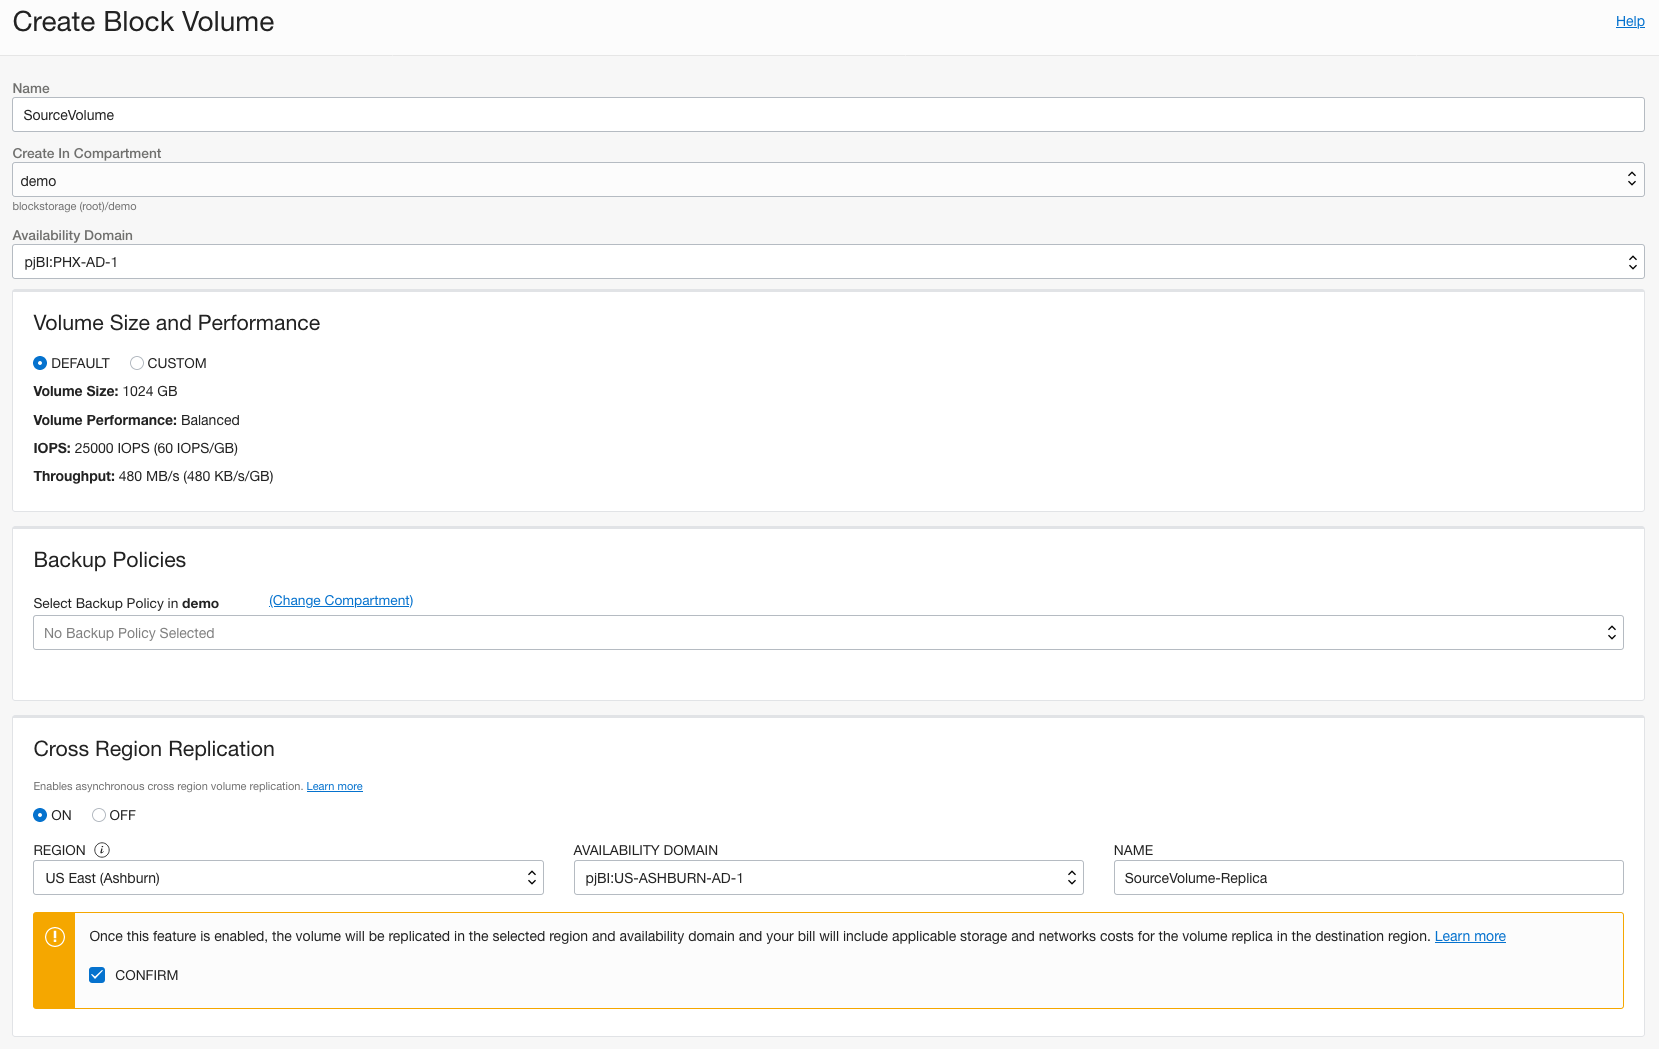Select the DEFAULT volume size option
This screenshot has height=1049, width=1659.
41,363
